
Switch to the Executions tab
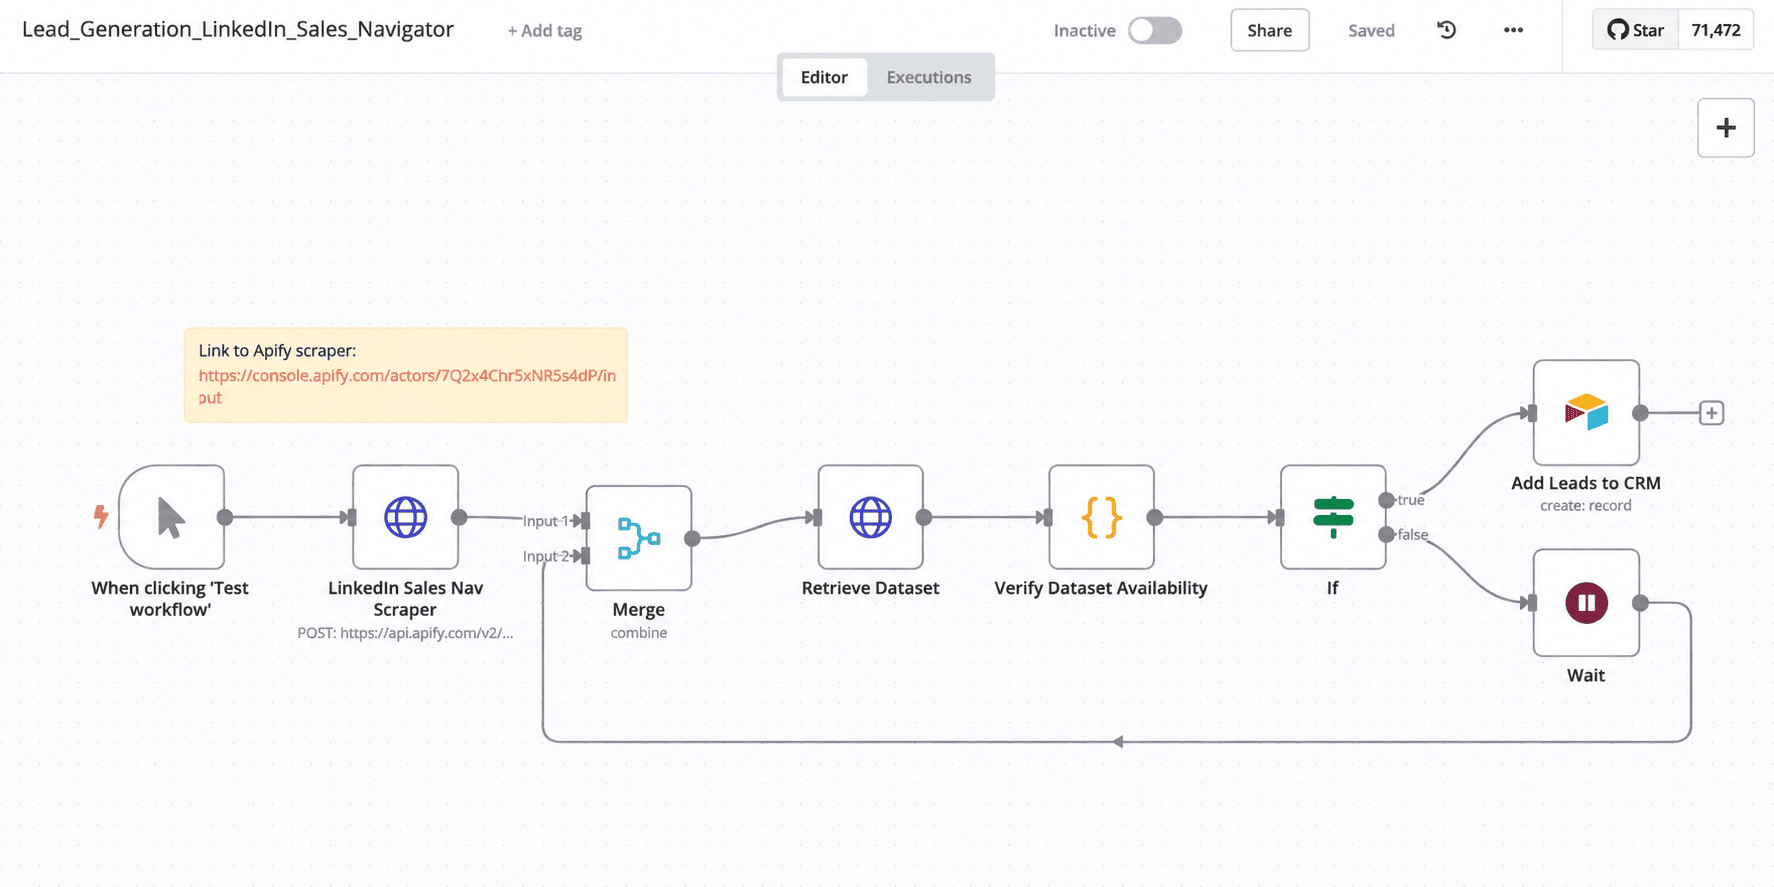click(928, 77)
